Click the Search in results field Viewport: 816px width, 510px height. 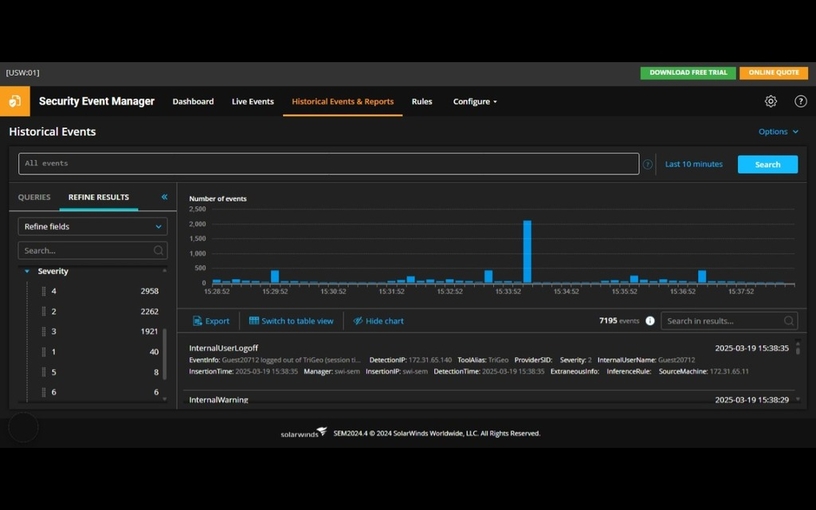729,321
